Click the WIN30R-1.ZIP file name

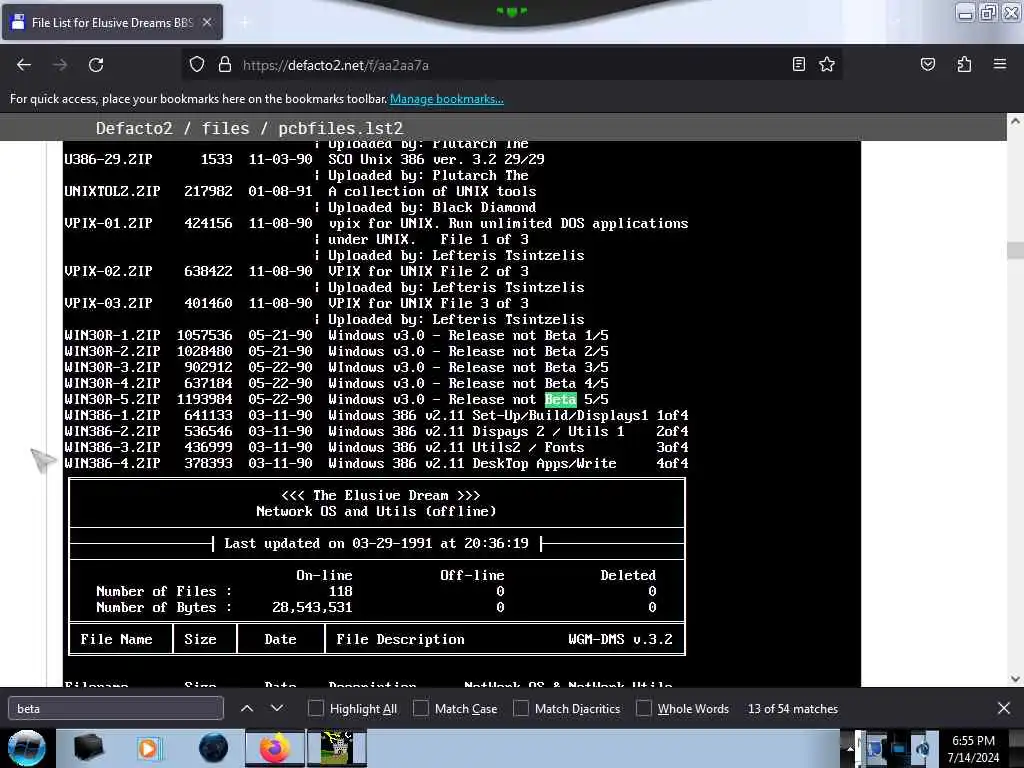(x=112, y=335)
